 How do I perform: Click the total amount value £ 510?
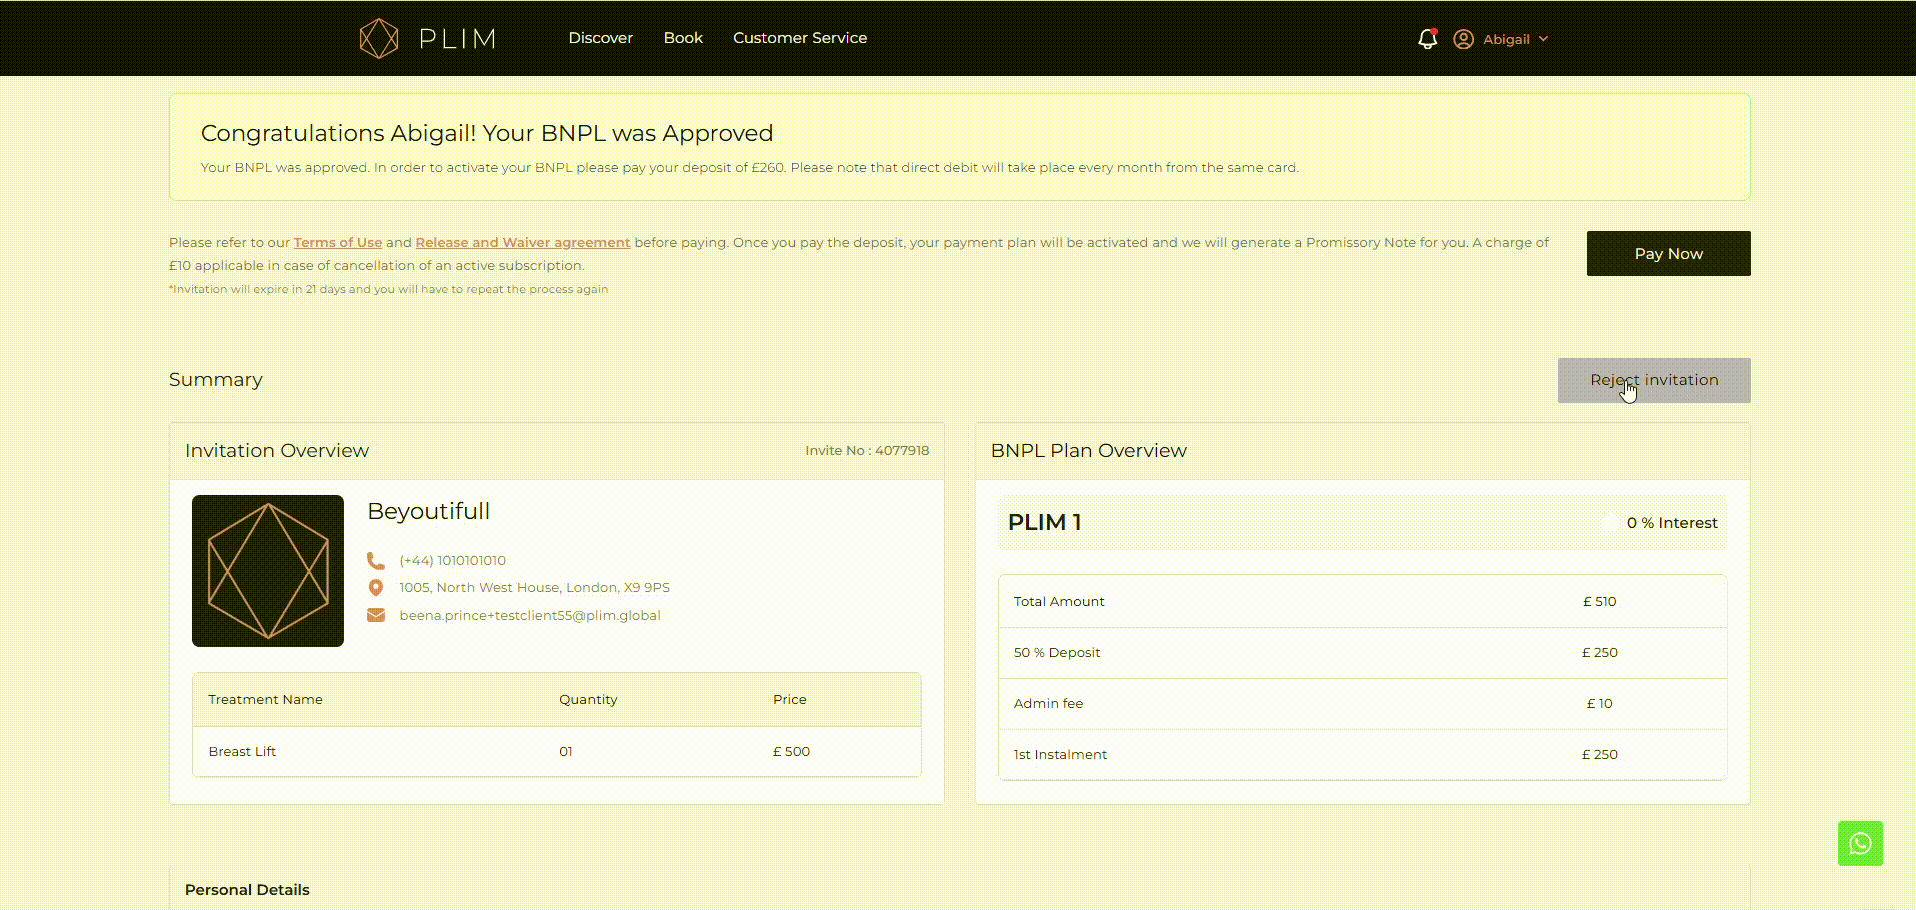[x=1600, y=601]
